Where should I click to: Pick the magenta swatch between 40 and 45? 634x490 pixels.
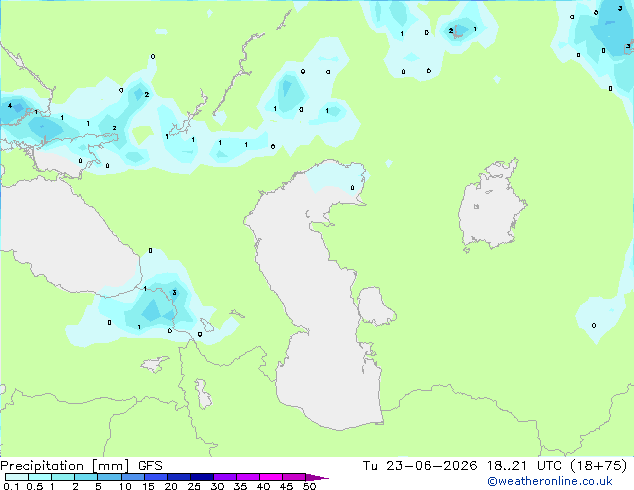pyautogui.click(x=271, y=477)
